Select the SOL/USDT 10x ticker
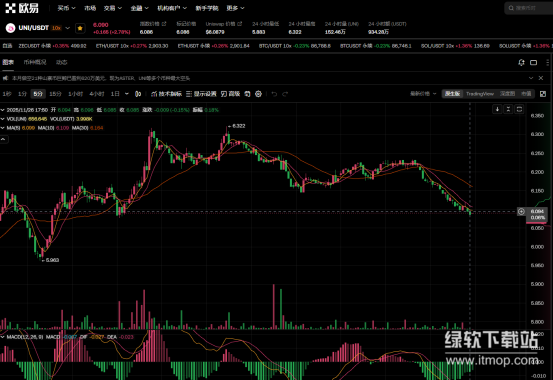 click(x=455, y=46)
